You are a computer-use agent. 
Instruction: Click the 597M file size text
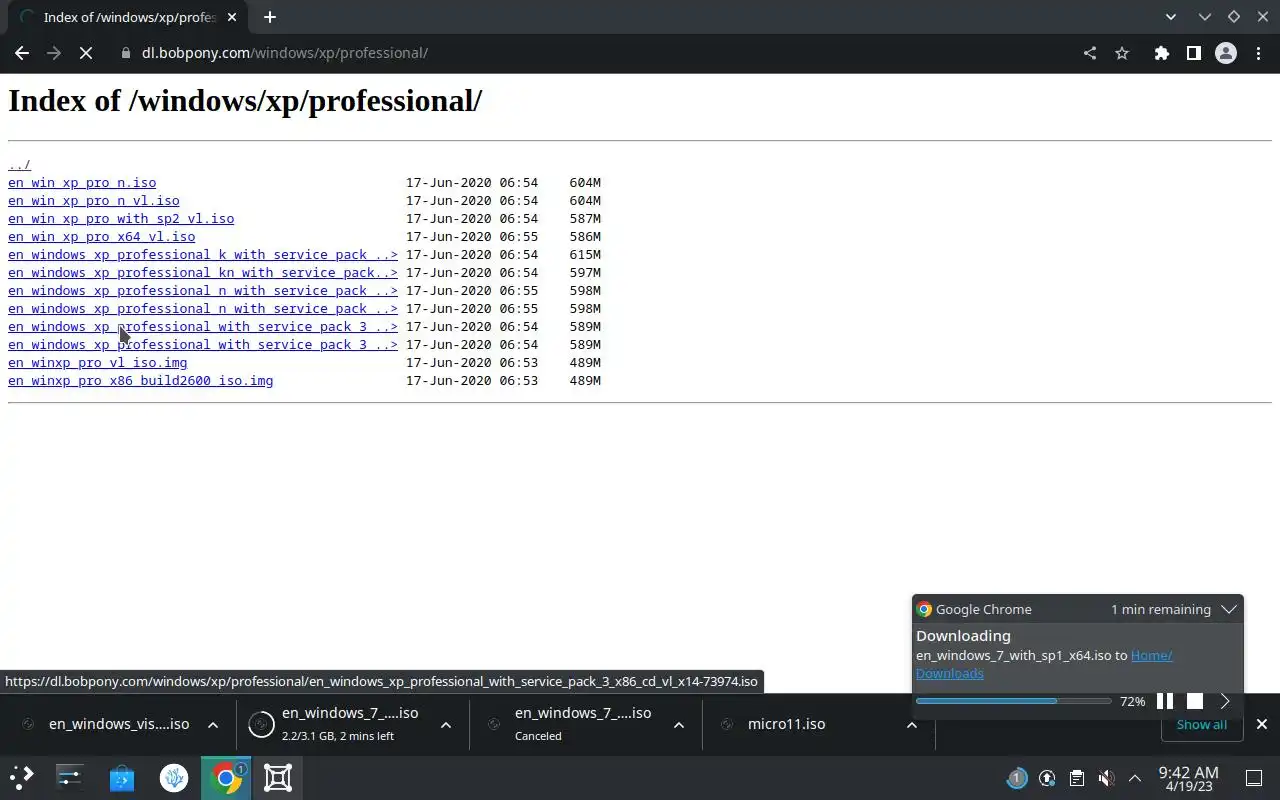point(585,273)
